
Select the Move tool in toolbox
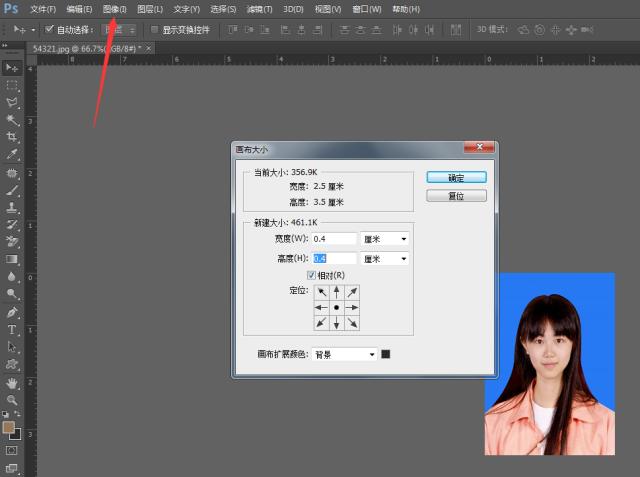point(12,67)
